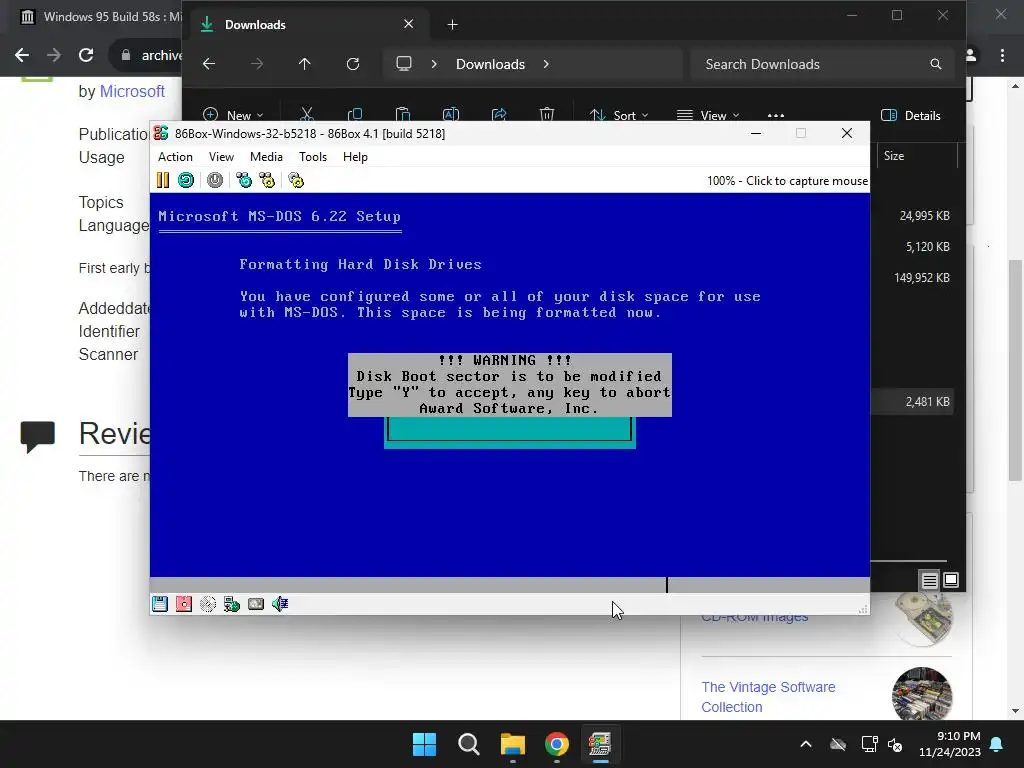Click Delete trash icon in the Explorer toolbar
Screen dimensions: 1024x768
547,115
